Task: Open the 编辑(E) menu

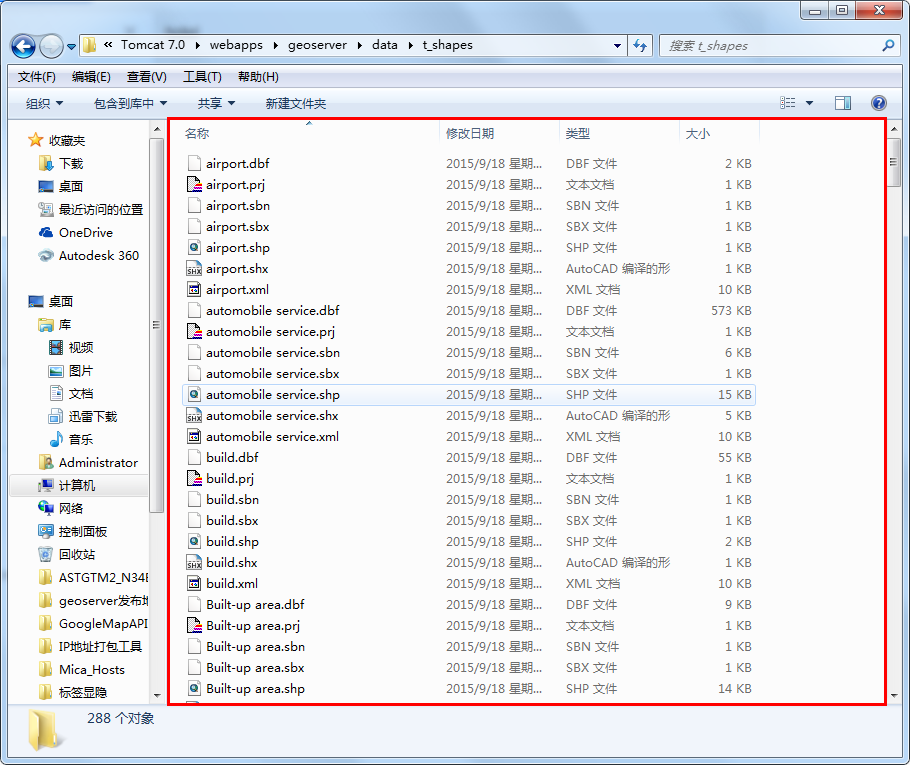Action: point(91,77)
